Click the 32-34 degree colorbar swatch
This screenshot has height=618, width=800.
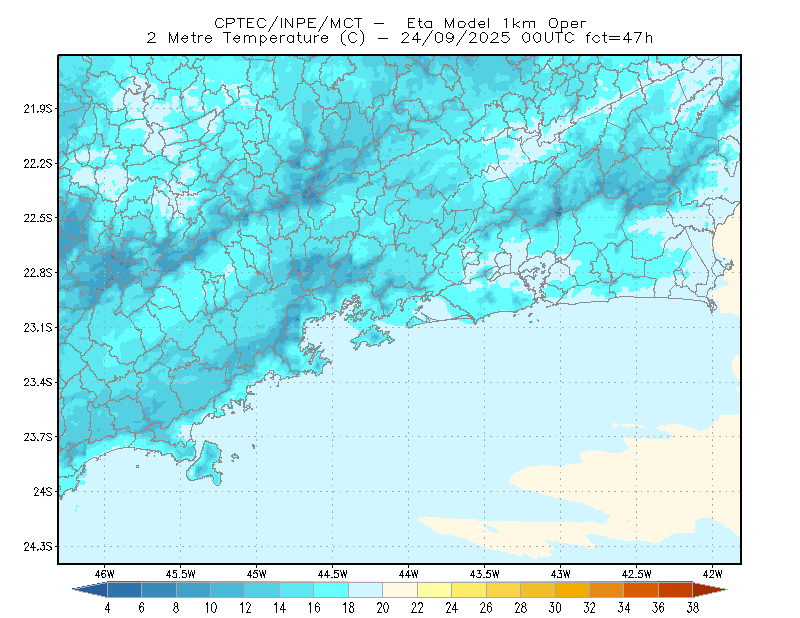point(607,590)
